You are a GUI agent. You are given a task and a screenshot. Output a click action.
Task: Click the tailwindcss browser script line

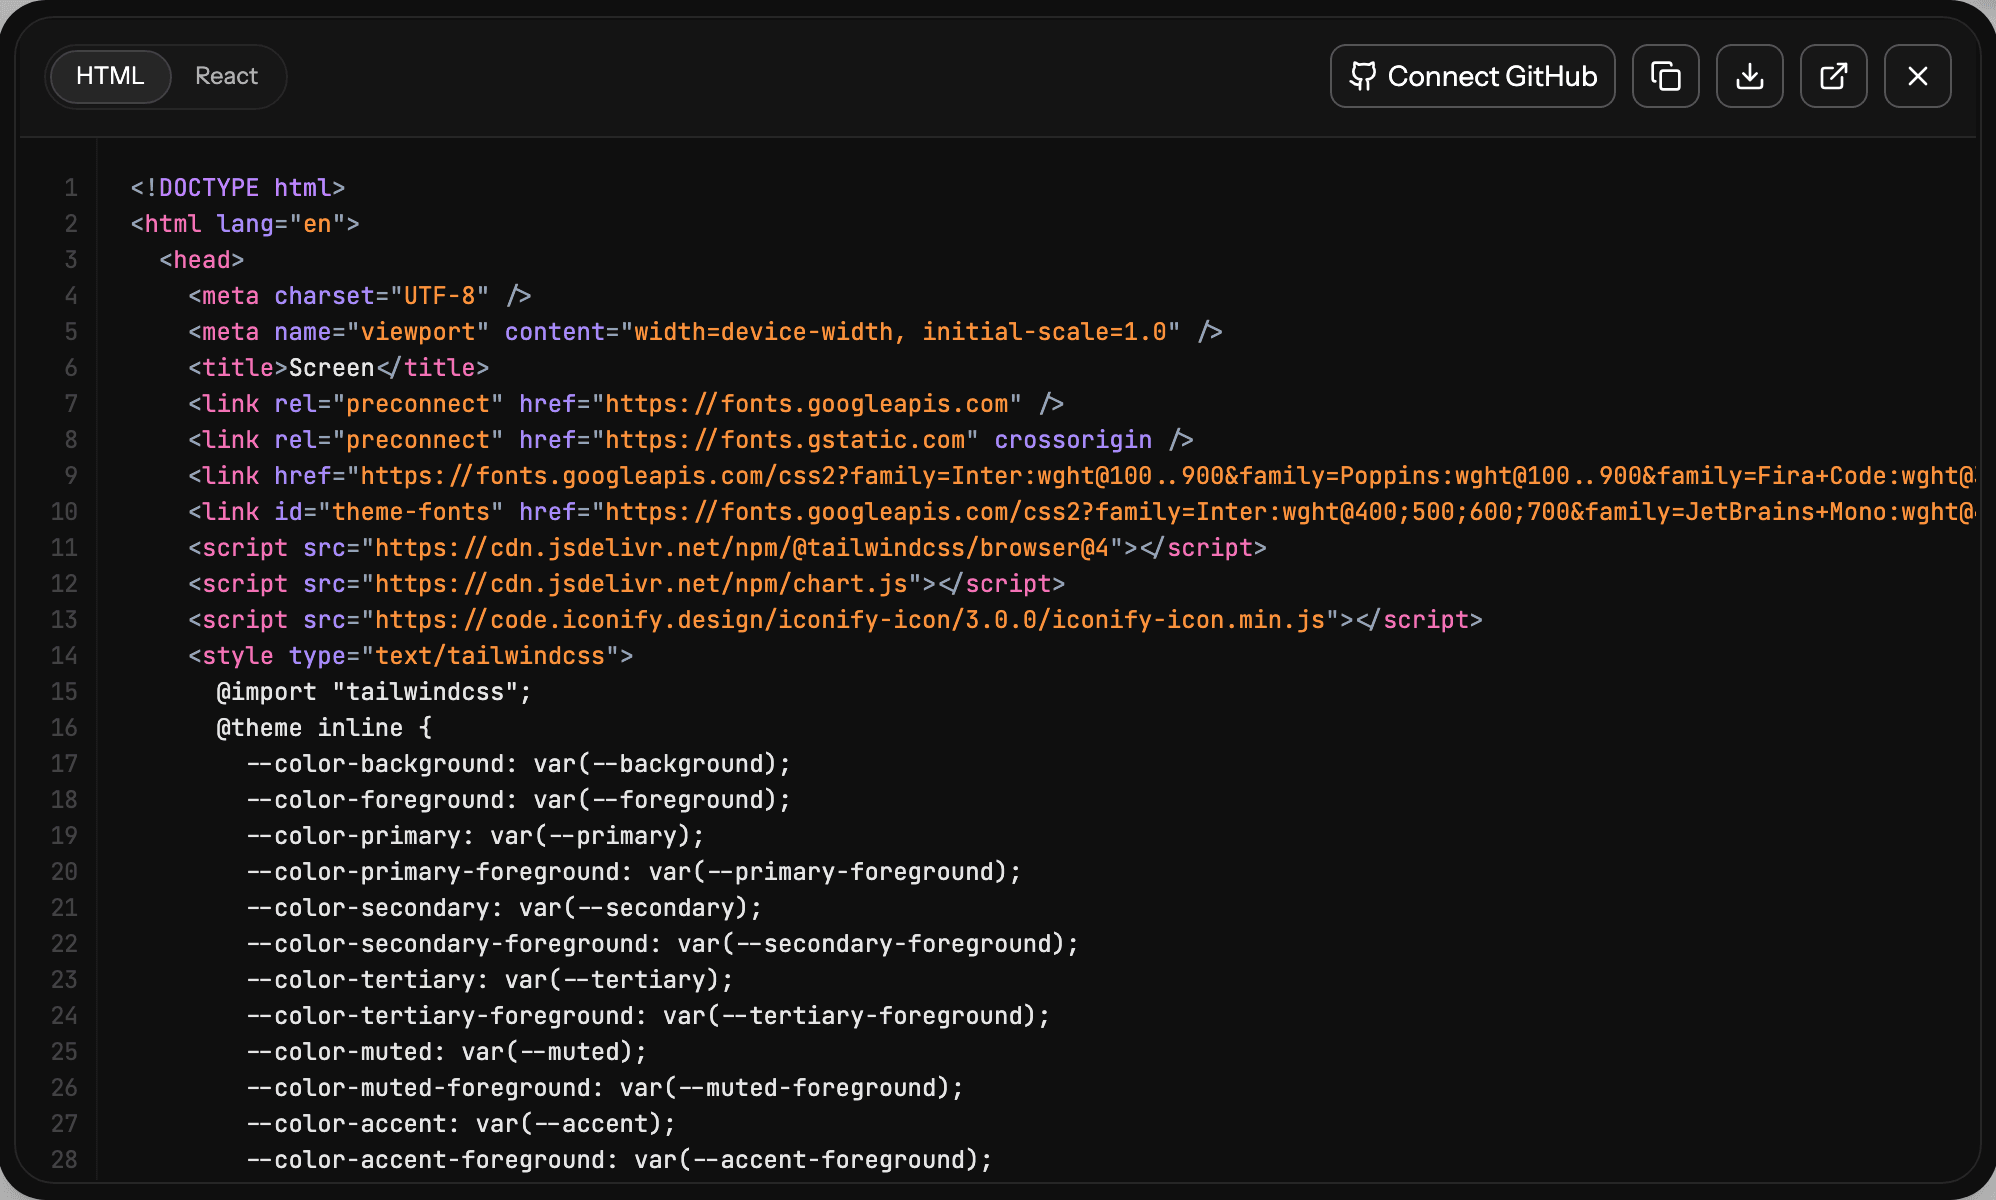tap(728, 548)
